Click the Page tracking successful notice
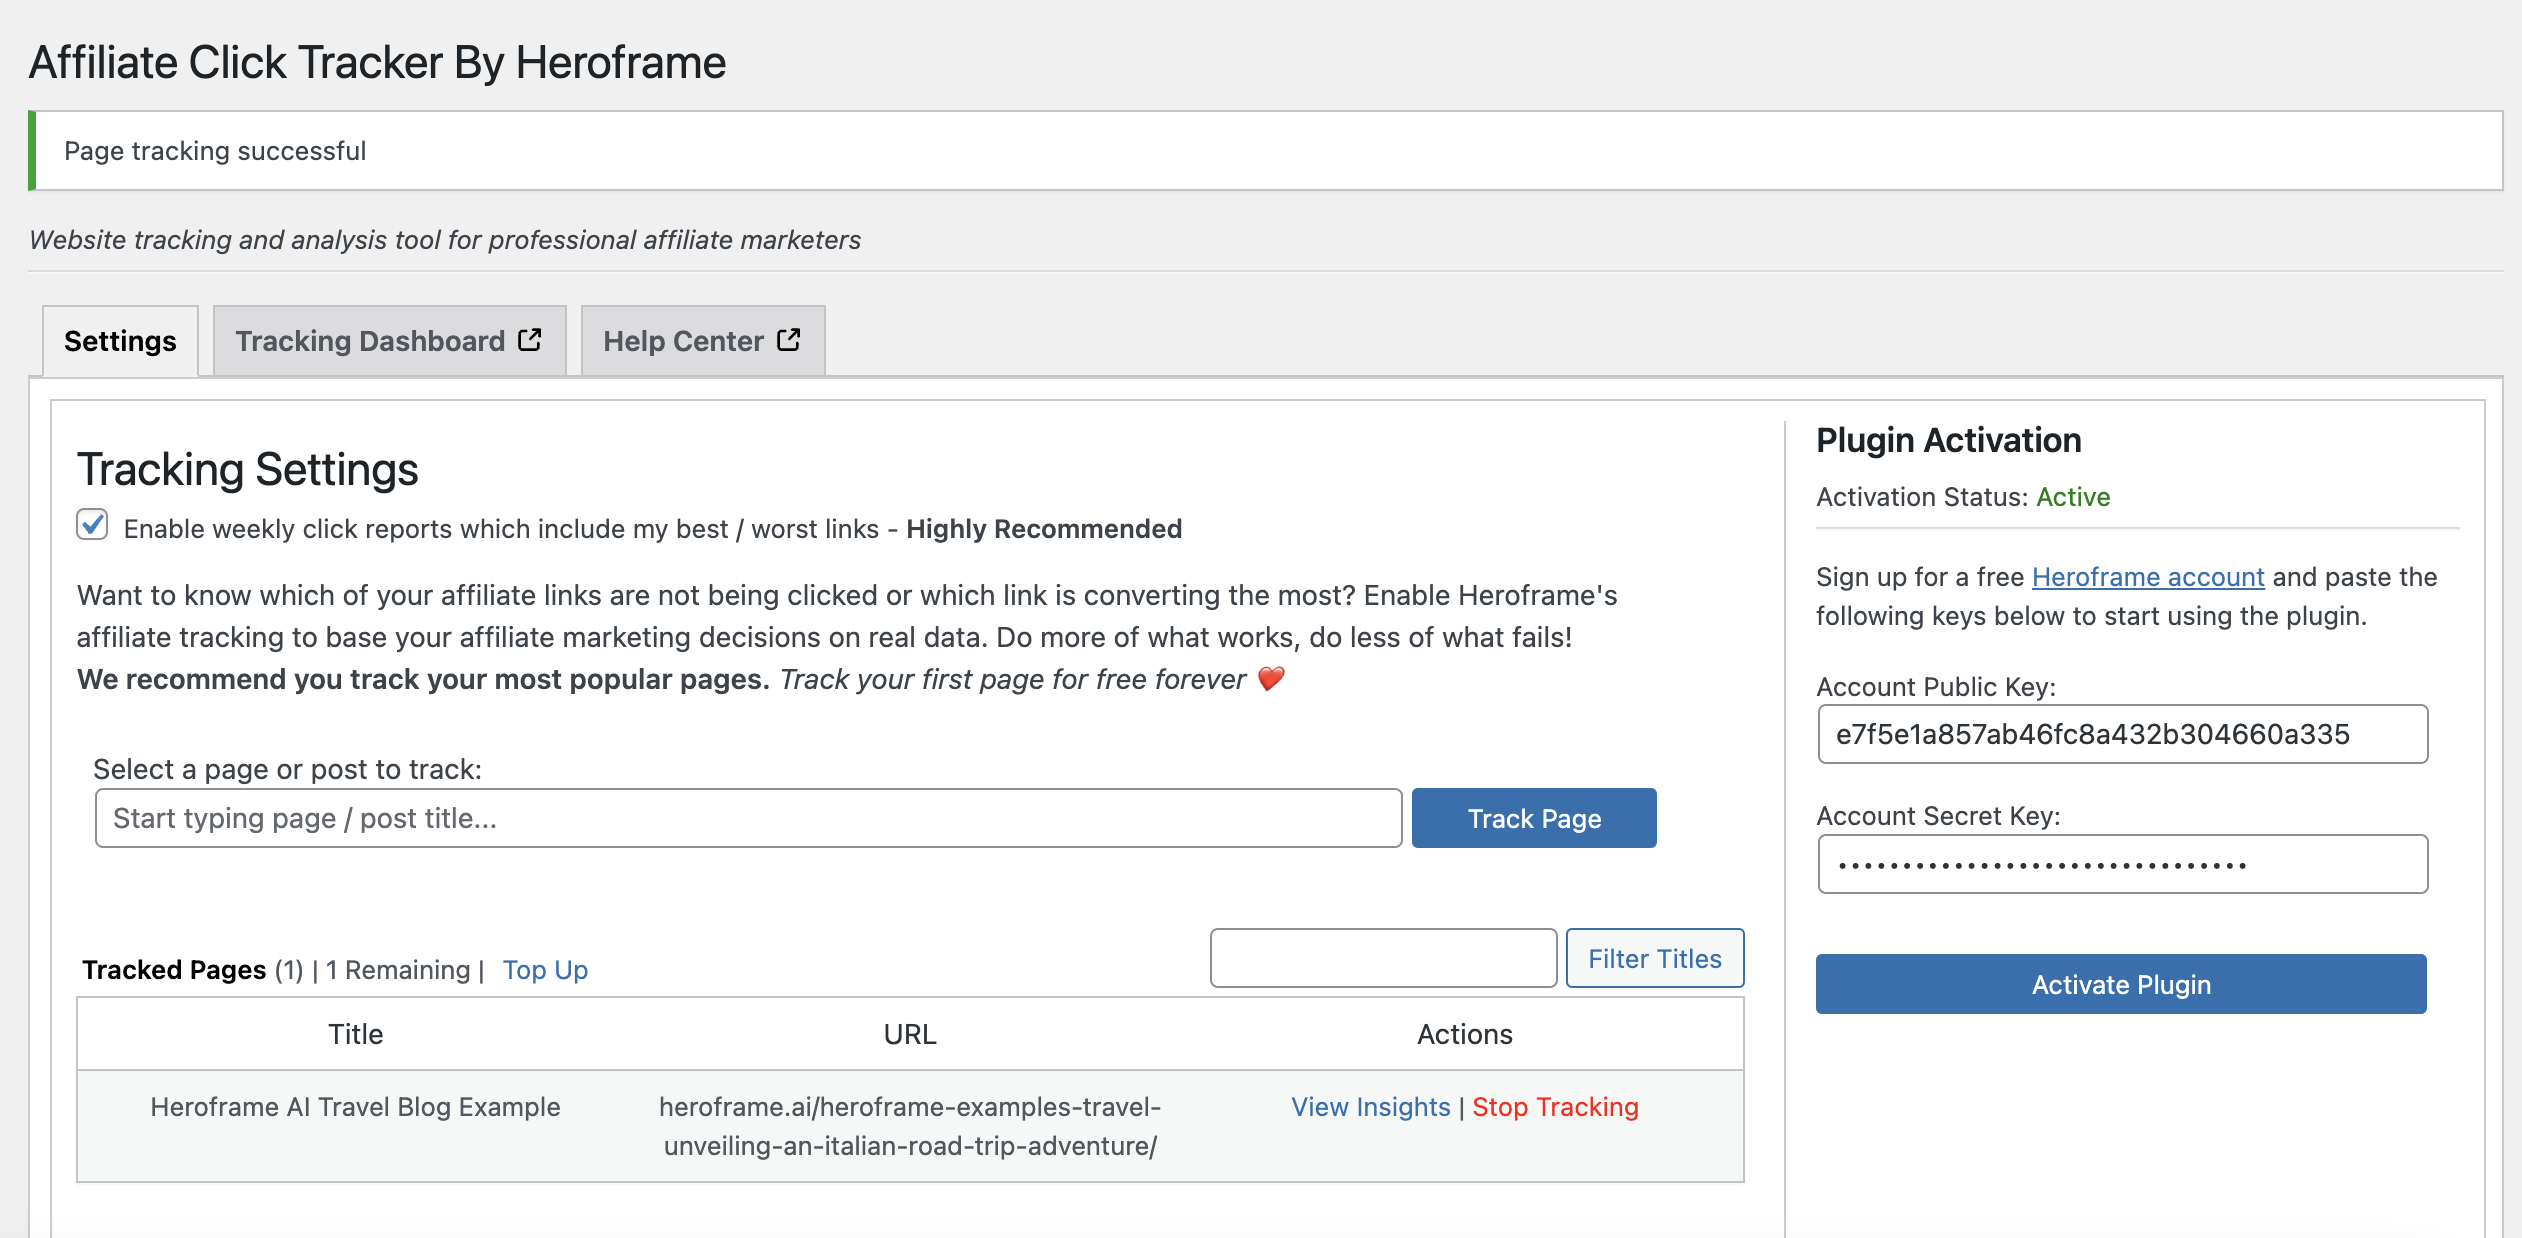The height and width of the screenshot is (1238, 2522). coord(1266,151)
